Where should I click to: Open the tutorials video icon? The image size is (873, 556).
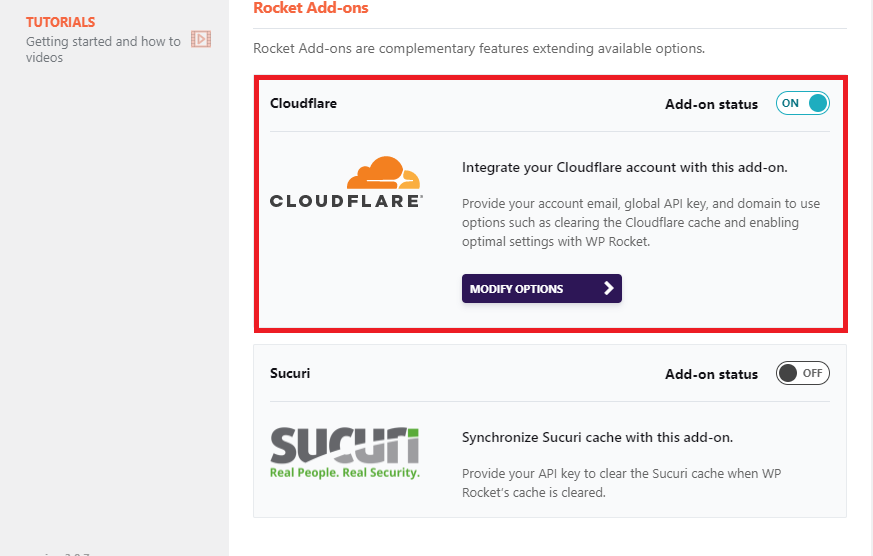click(x=201, y=39)
